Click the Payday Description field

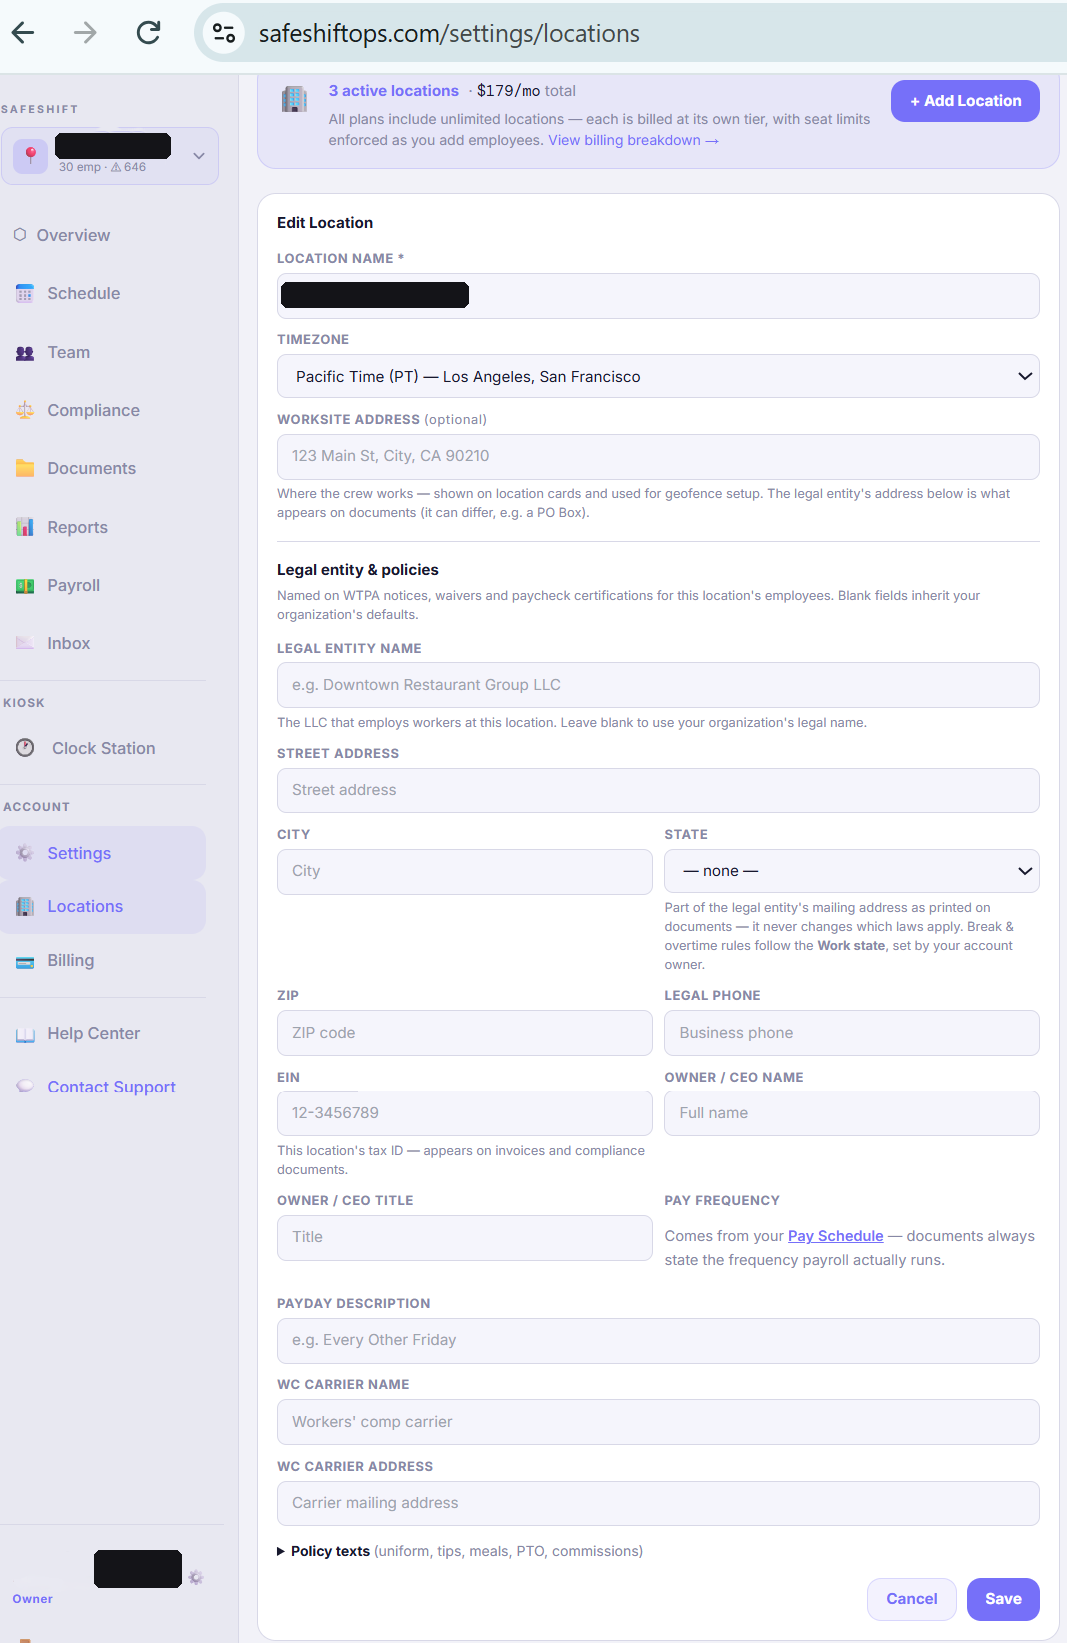tap(658, 1340)
